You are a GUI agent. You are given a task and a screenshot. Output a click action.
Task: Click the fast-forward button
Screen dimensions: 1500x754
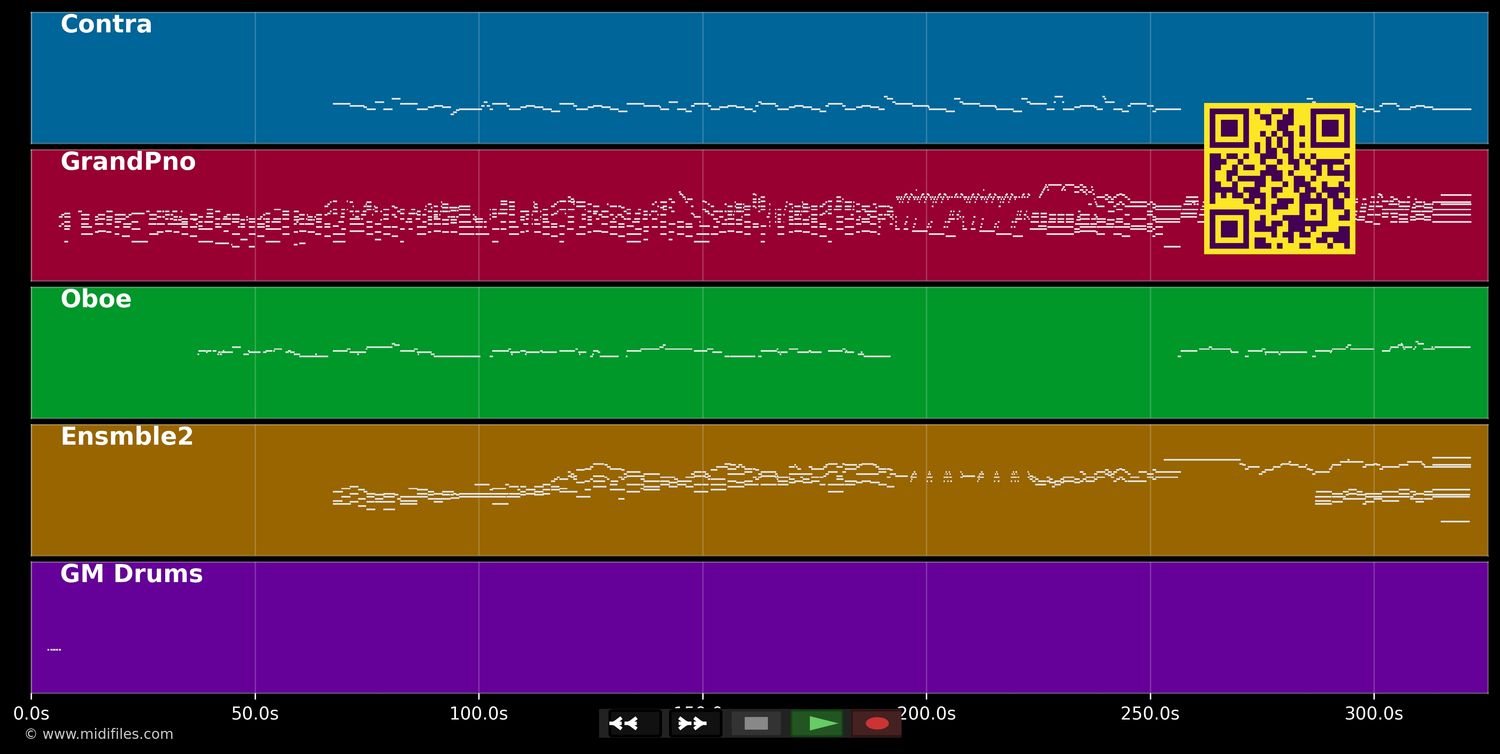click(x=694, y=723)
